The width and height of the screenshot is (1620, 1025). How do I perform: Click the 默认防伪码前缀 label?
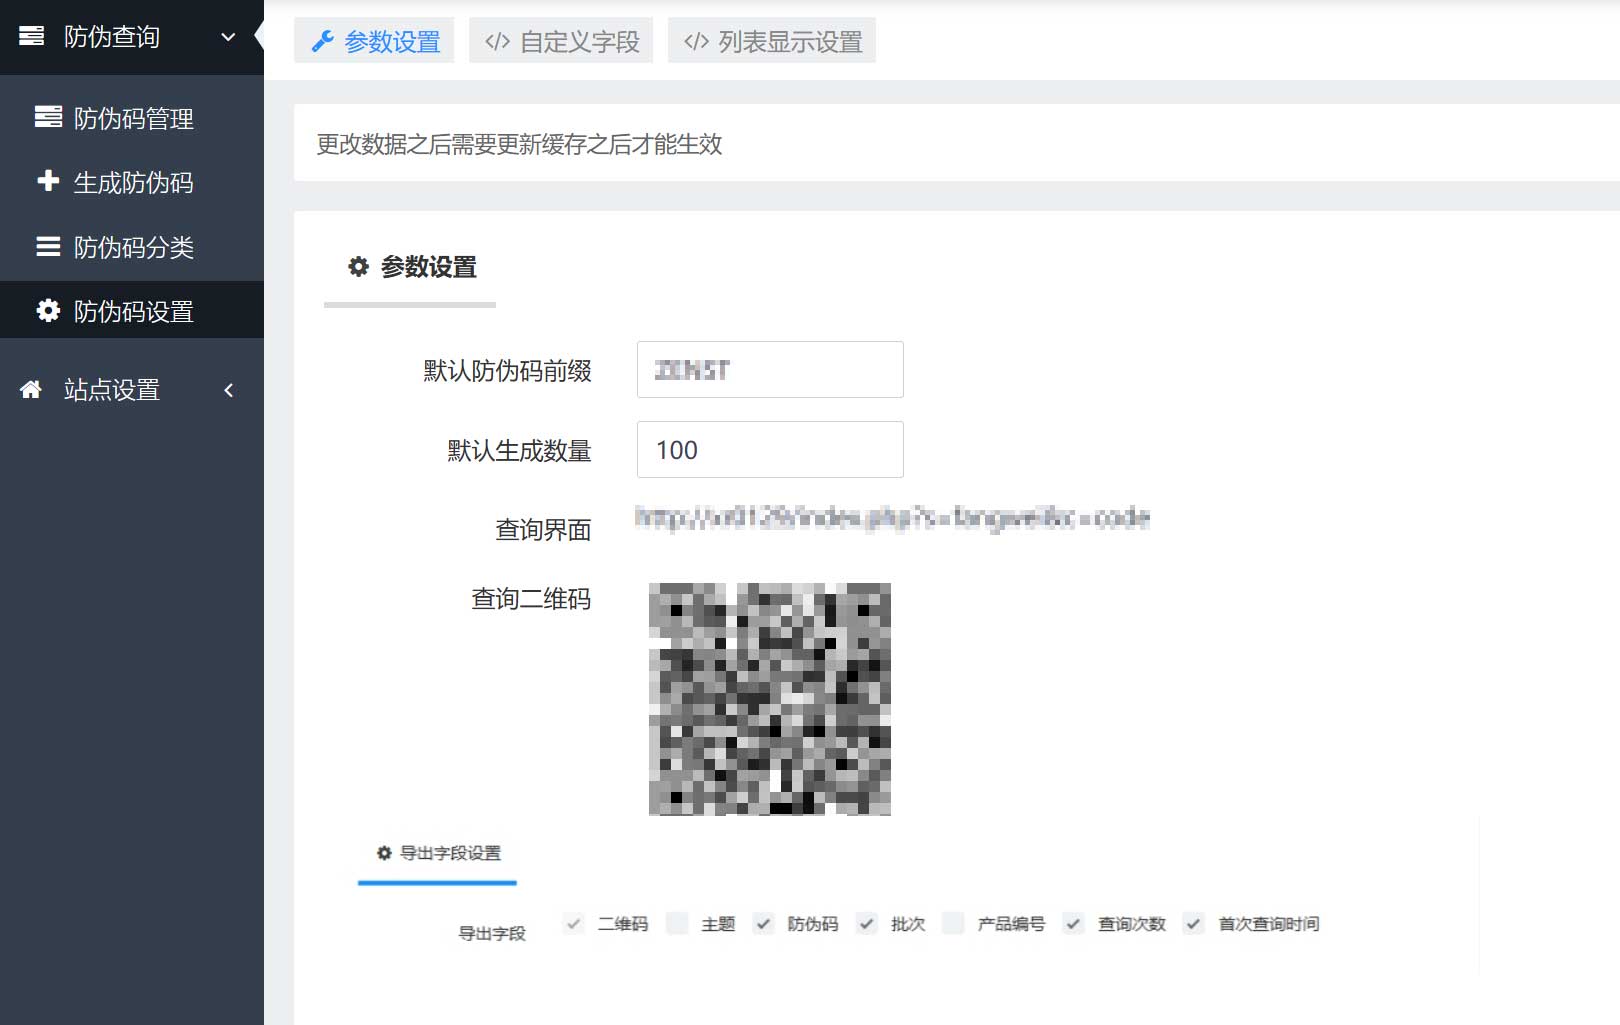[507, 371]
